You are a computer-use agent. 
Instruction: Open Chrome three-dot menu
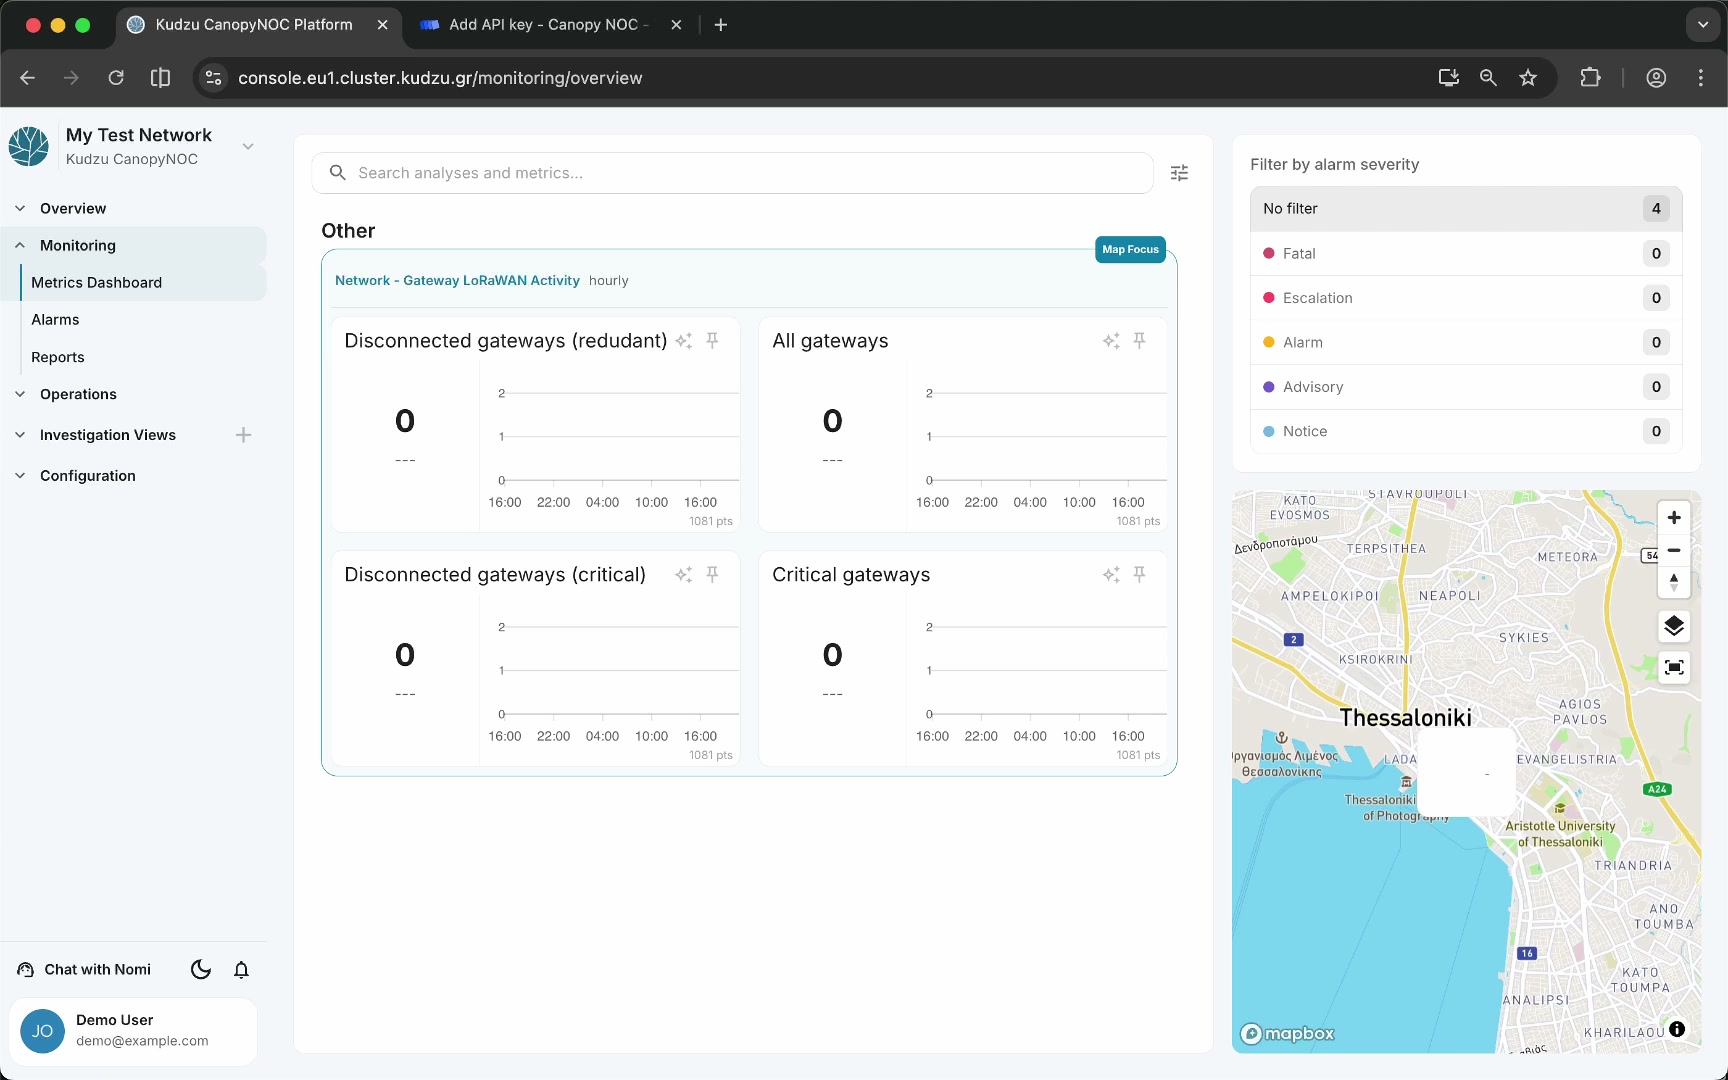pyautogui.click(x=1701, y=78)
